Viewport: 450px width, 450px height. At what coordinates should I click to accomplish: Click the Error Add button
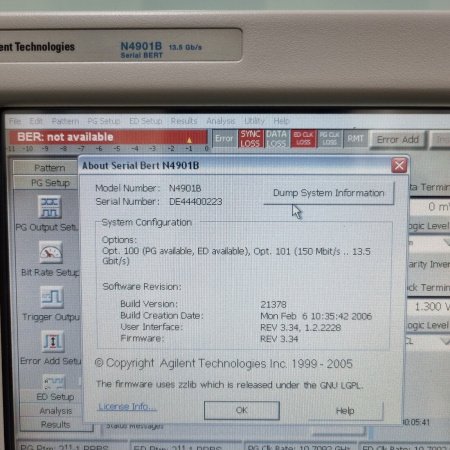[398, 140]
